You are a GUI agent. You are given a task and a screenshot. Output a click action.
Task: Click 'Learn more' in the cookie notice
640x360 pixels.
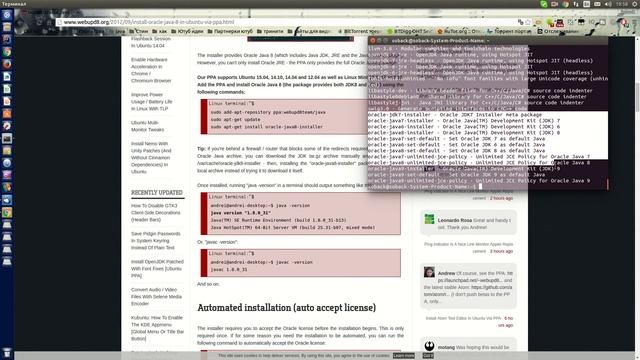click(403, 356)
